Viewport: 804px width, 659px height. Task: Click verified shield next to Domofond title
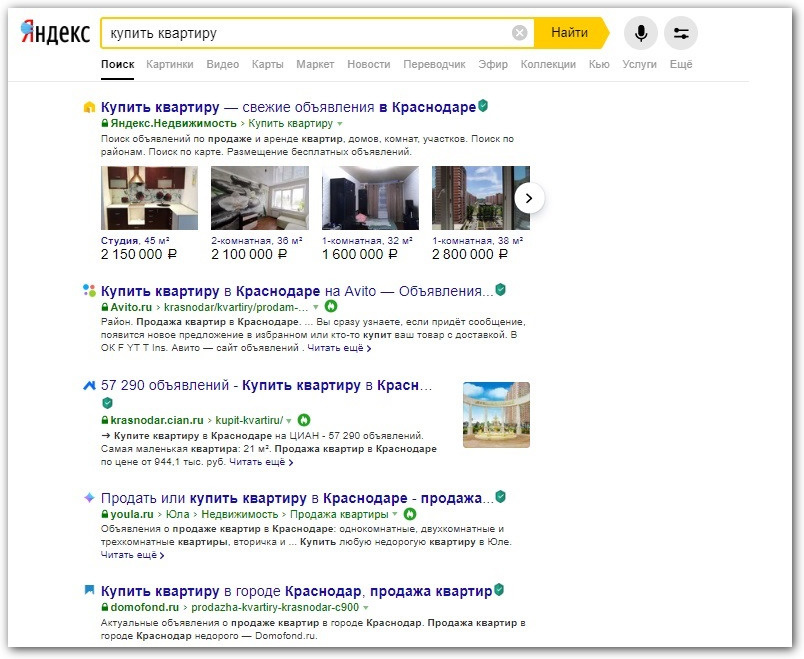point(498,590)
